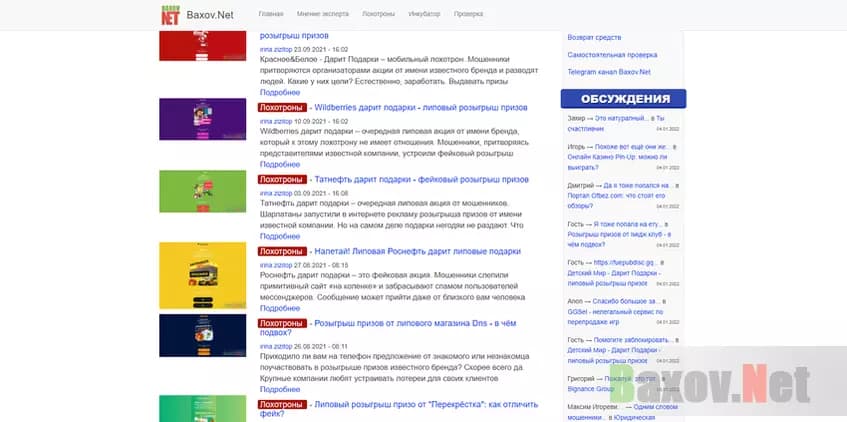Click Лохотроны tag on Dns article
The image size is (847, 422).
[x=283, y=323]
